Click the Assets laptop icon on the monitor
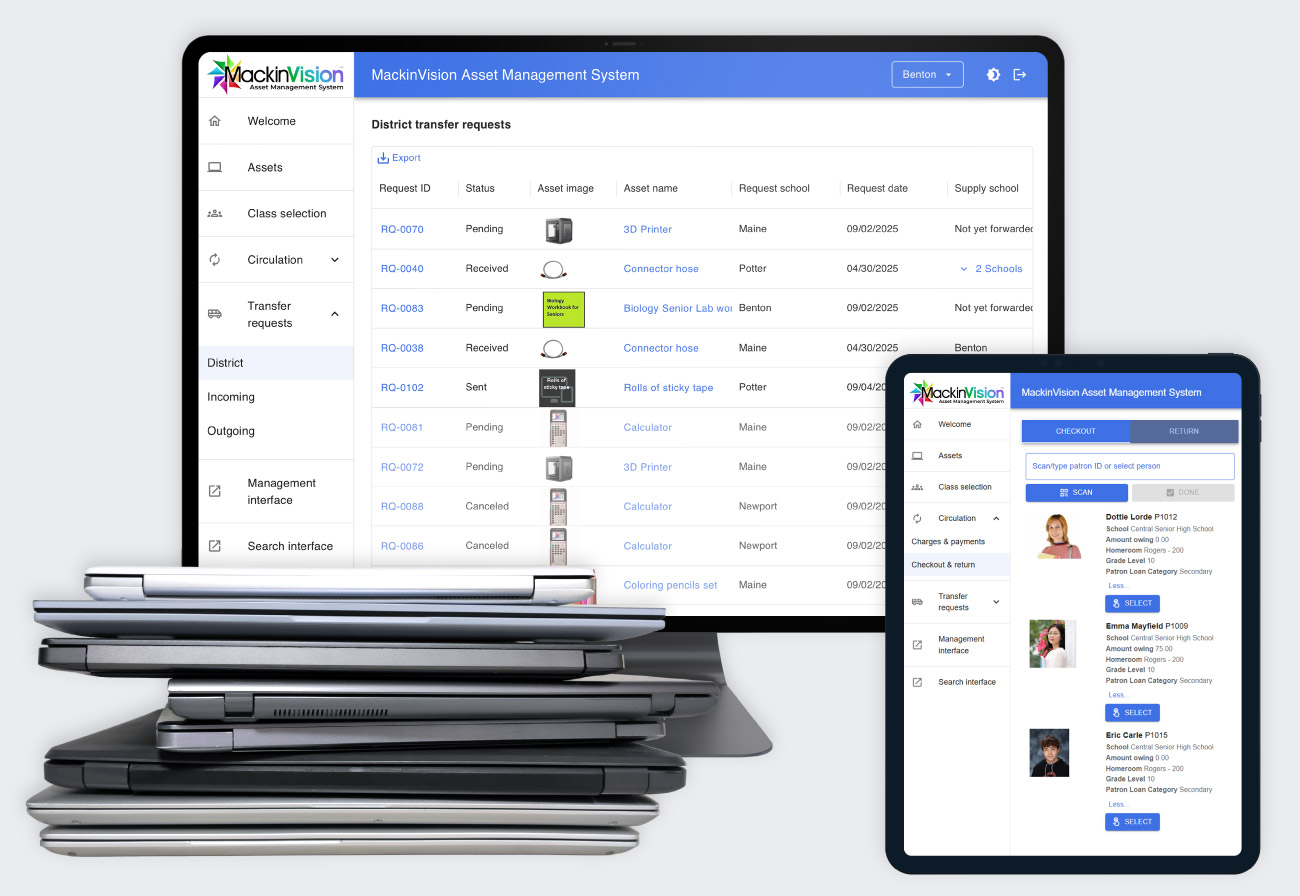This screenshot has height=896, width=1300. click(214, 167)
